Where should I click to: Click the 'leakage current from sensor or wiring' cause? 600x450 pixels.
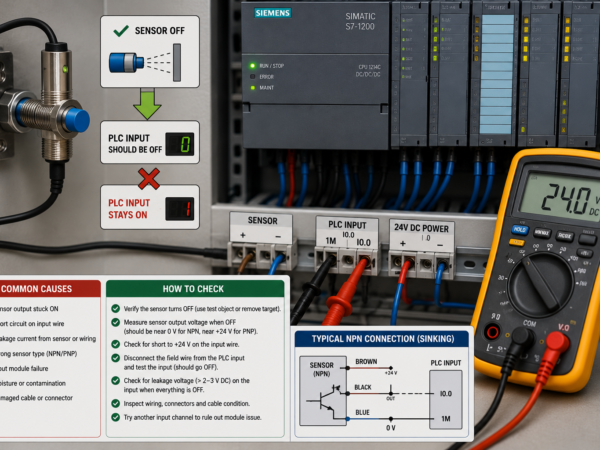point(48,339)
